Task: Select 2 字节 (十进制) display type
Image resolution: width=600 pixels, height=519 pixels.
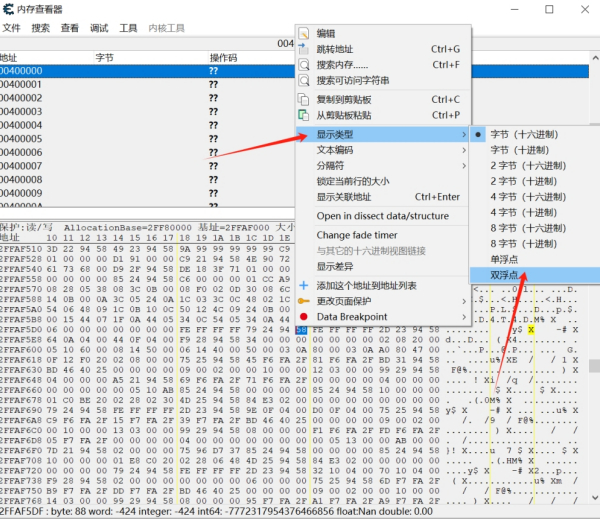Action: coord(523,181)
